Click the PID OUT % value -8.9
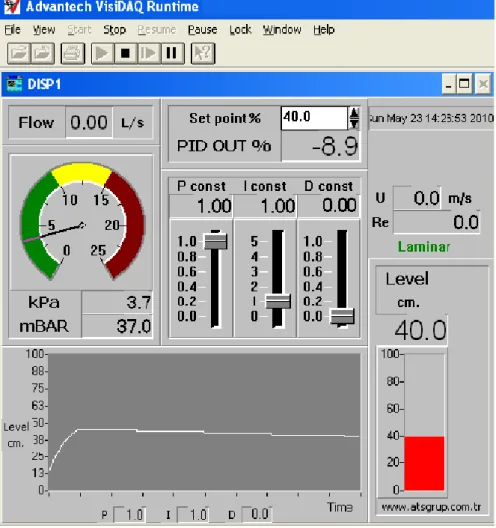 321,146
